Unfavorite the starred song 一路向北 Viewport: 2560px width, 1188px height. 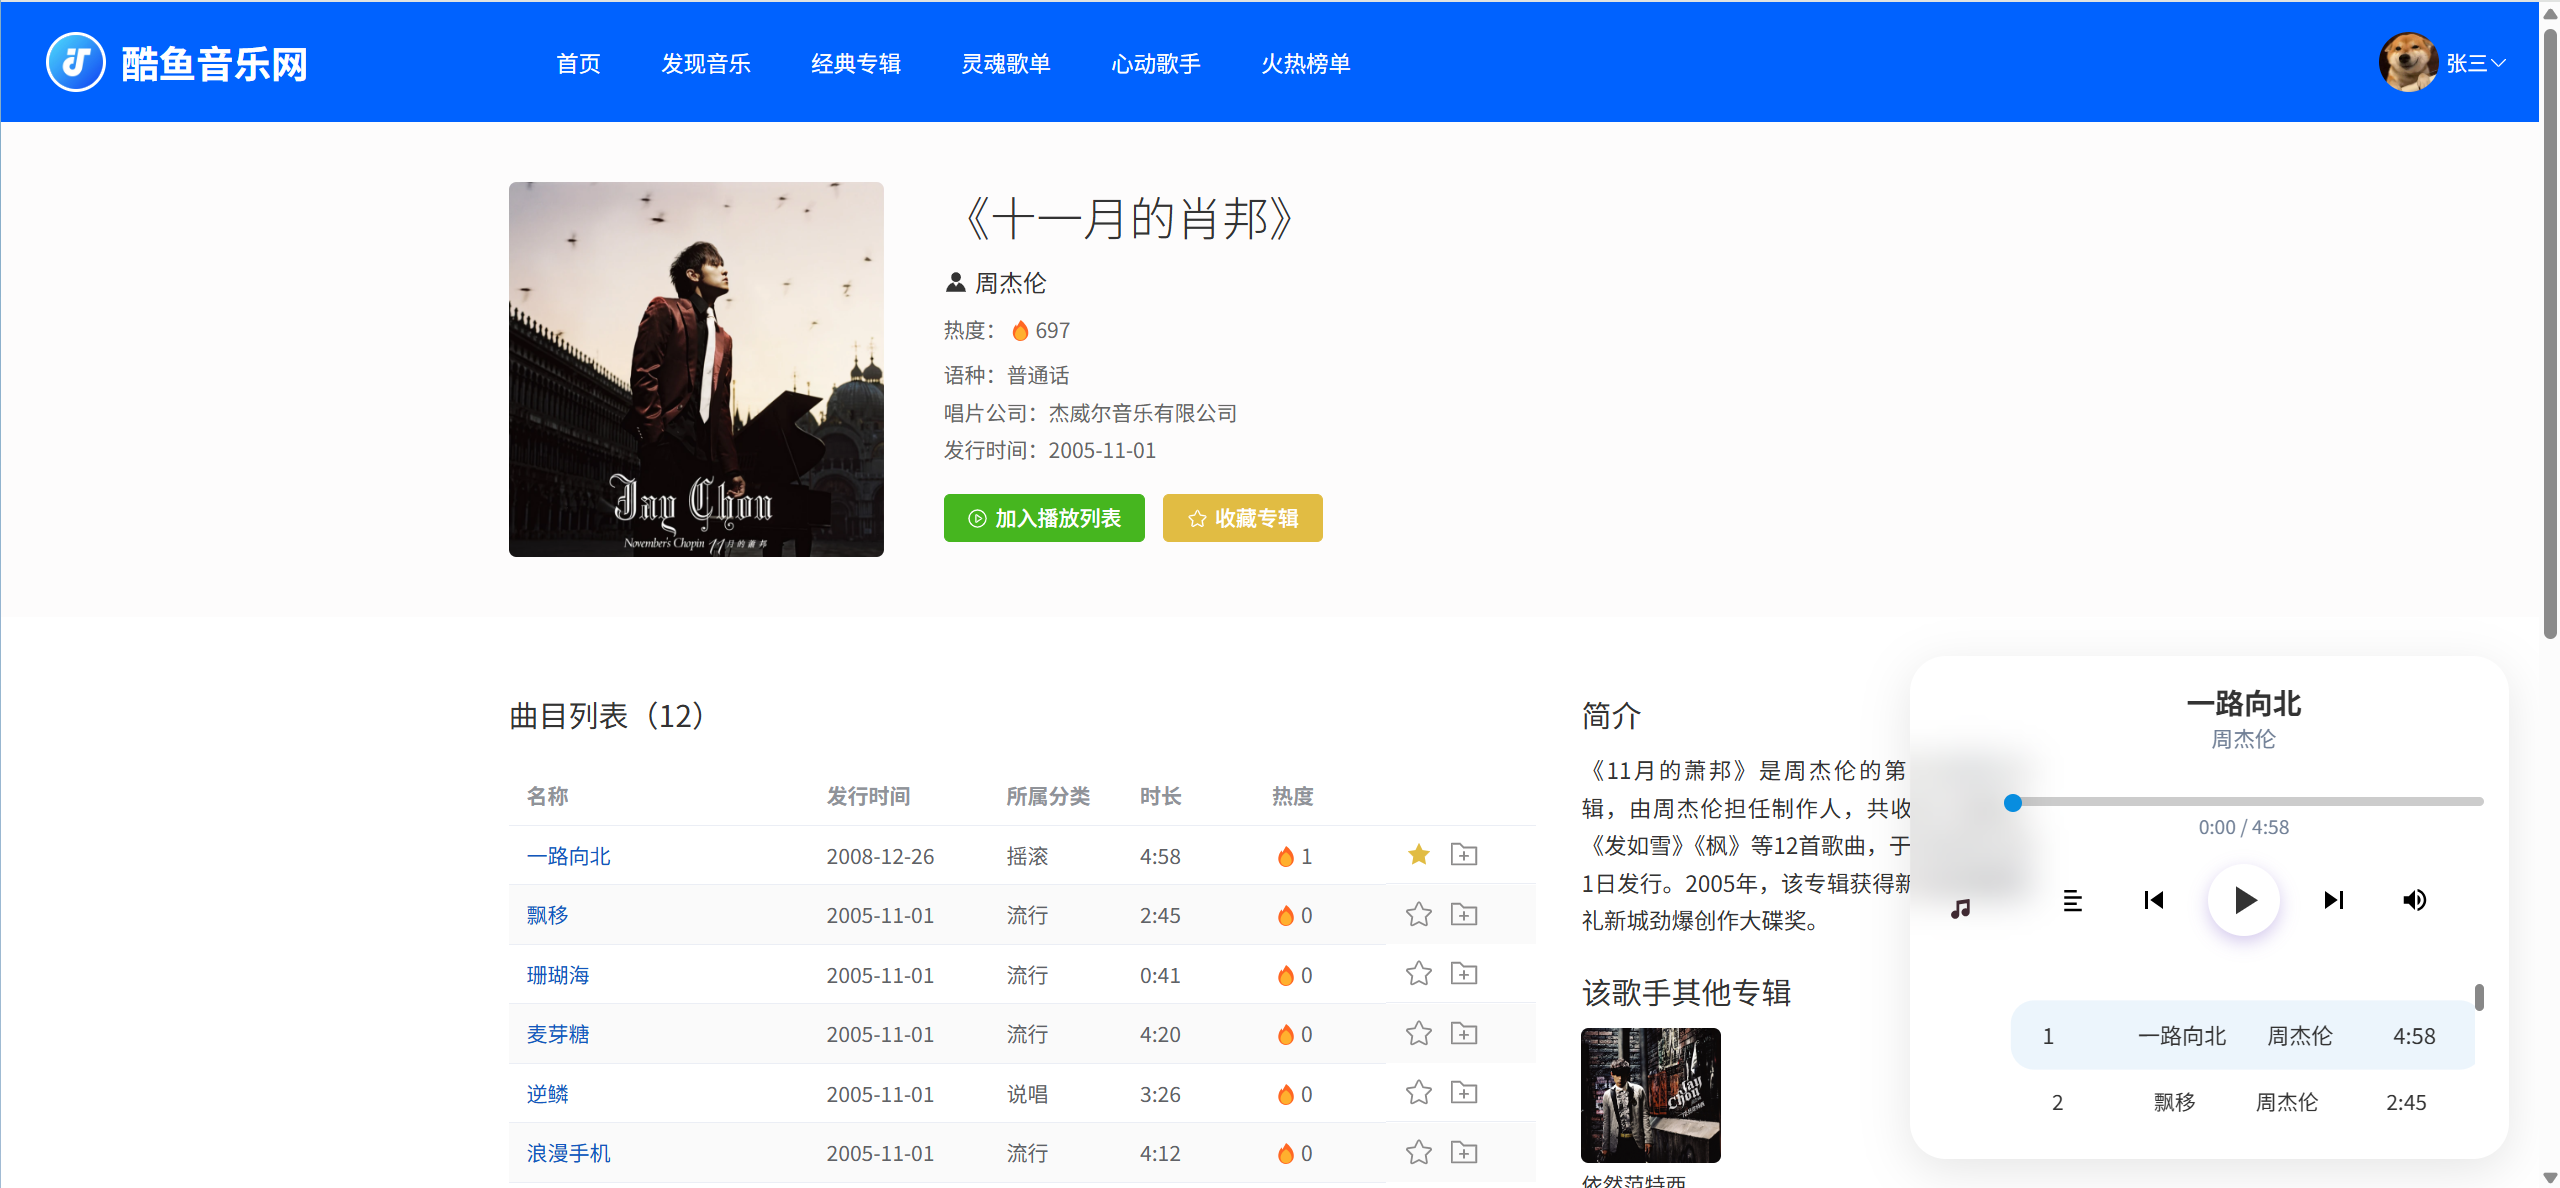pos(1418,855)
